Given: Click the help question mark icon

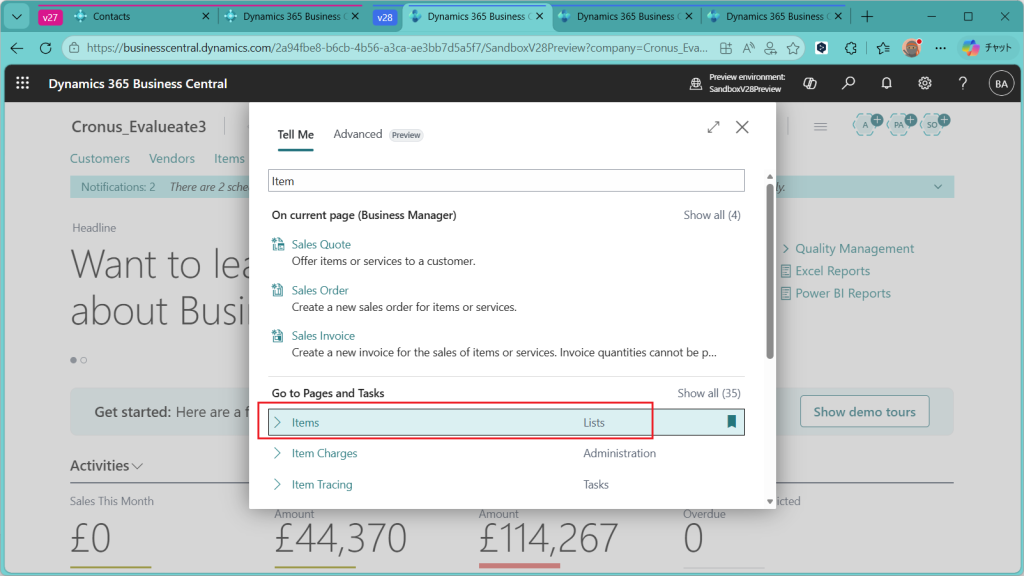Looking at the screenshot, I should tap(962, 84).
